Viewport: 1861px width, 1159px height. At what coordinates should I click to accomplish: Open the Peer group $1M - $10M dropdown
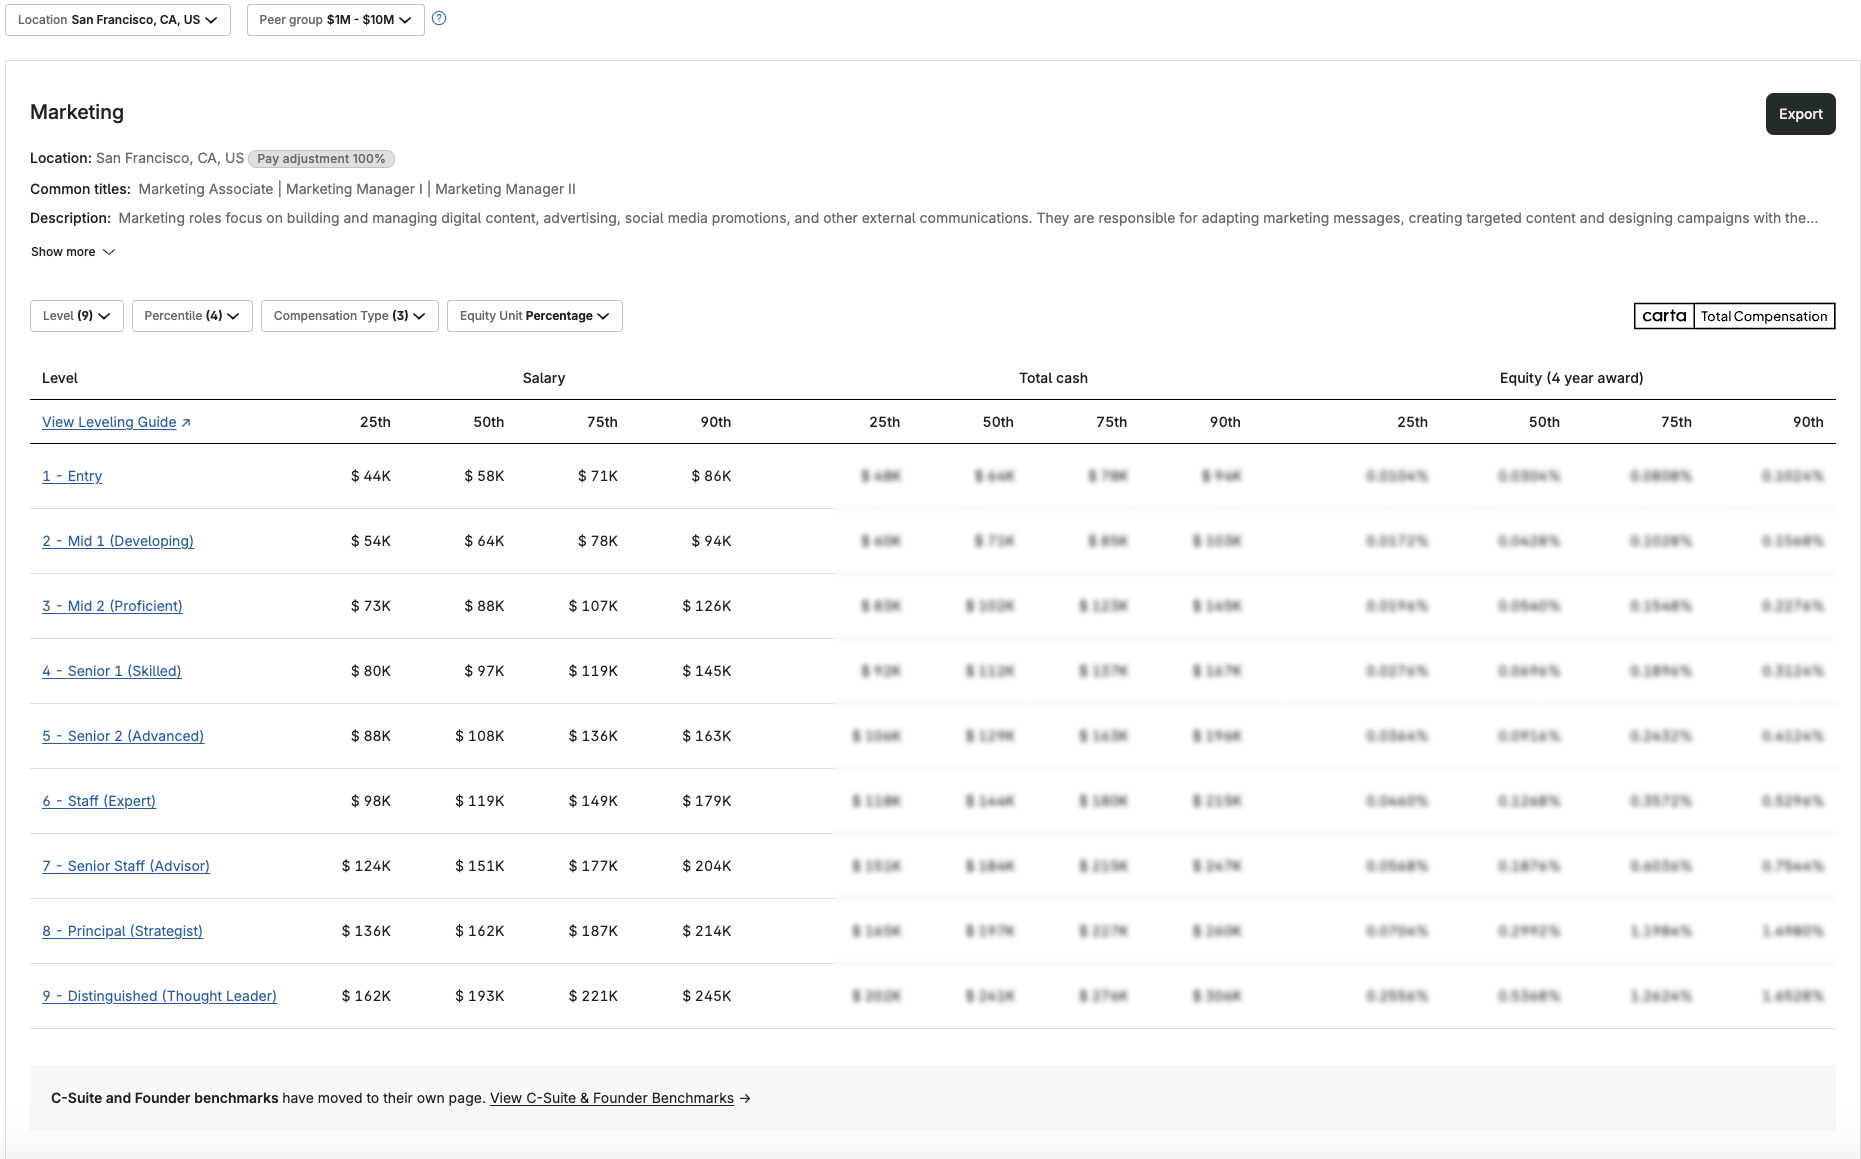point(335,20)
